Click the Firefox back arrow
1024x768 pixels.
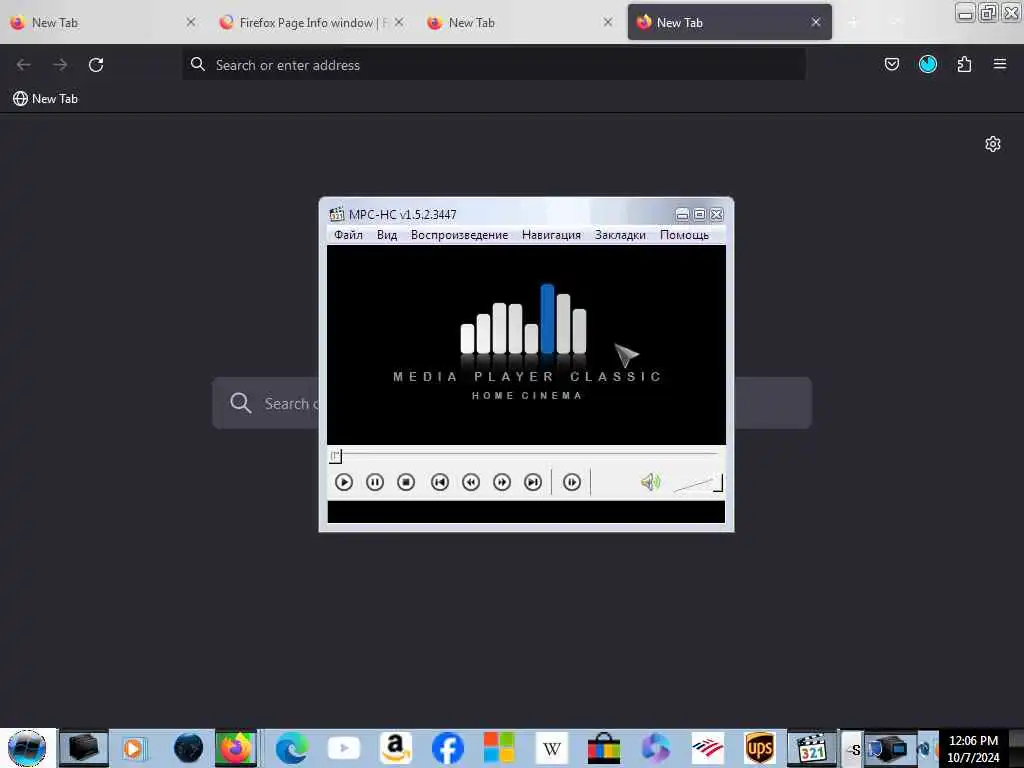[24, 65]
